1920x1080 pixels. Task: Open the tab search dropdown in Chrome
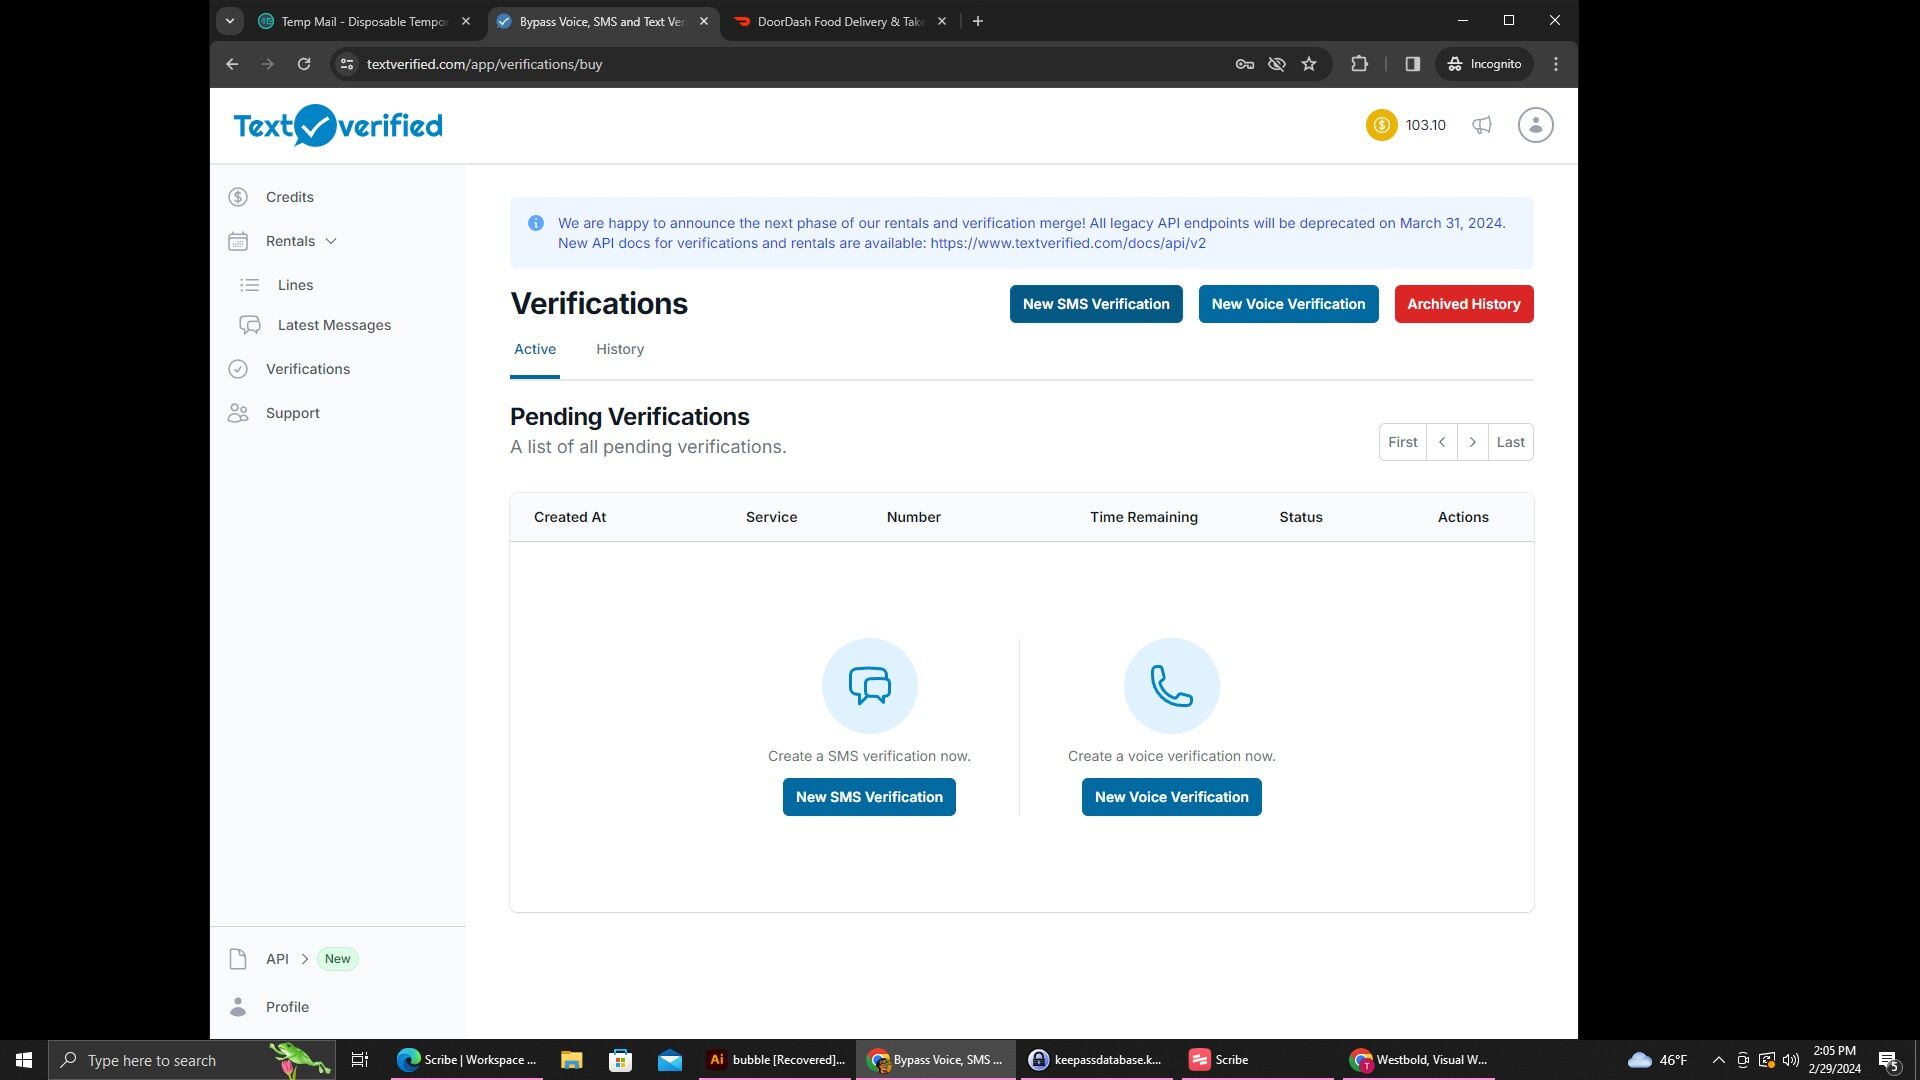(230, 21)
